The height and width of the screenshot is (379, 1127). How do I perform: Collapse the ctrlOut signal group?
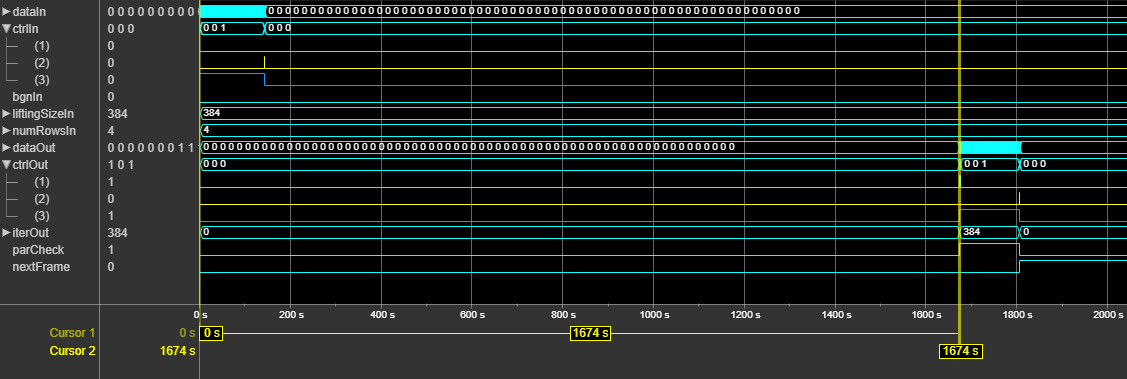click(6, 165)
